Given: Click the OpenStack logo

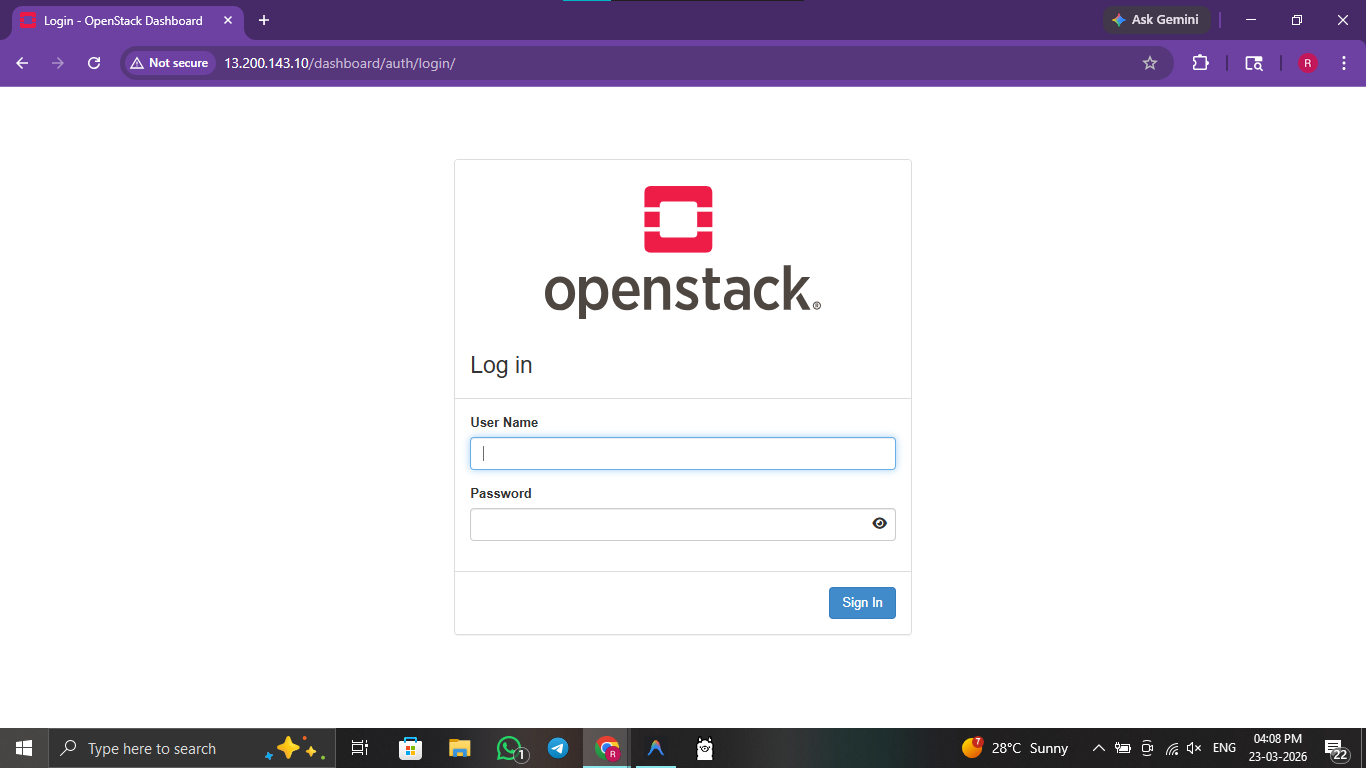Looking at the screenshot, I should click(x=683, y=252).
